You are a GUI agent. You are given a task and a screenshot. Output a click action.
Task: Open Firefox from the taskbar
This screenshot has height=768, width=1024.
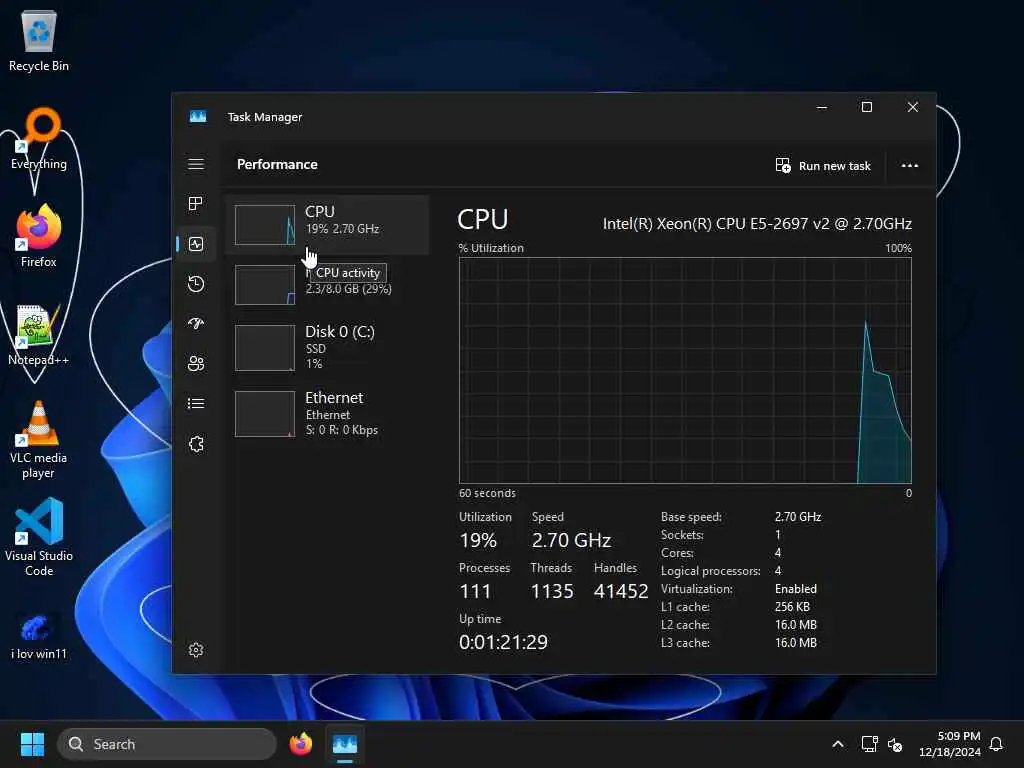coord(300,744)
